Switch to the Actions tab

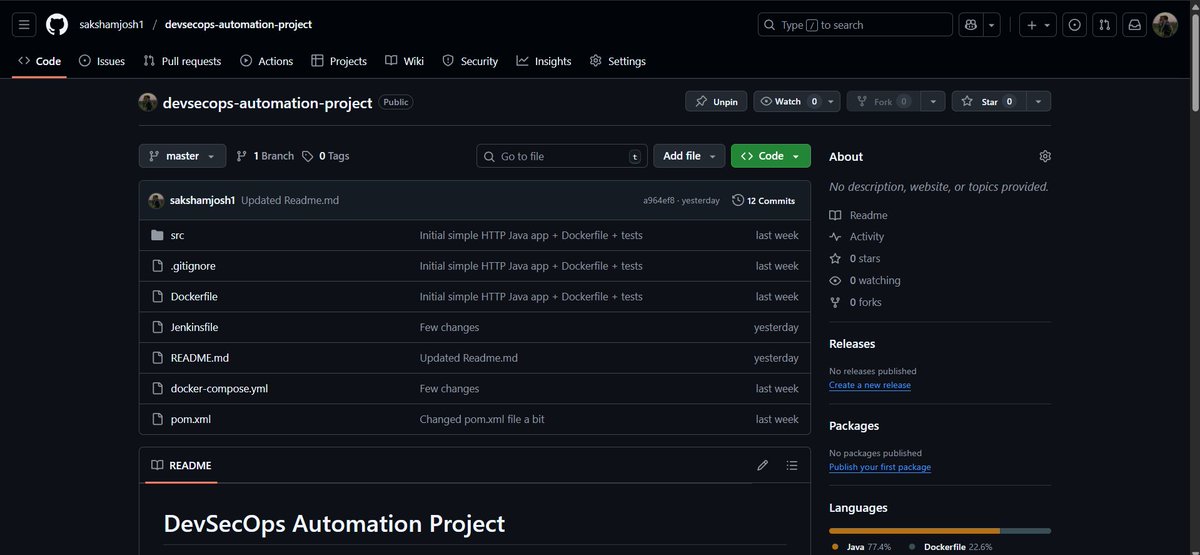[x=266, y=61]
